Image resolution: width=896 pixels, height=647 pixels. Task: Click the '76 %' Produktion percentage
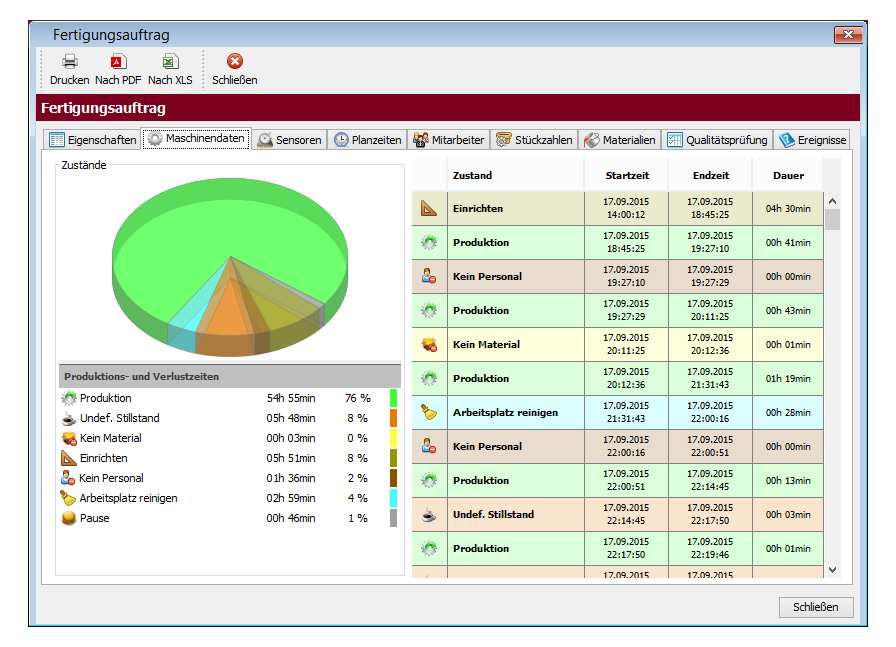click(x=358, y=398)
